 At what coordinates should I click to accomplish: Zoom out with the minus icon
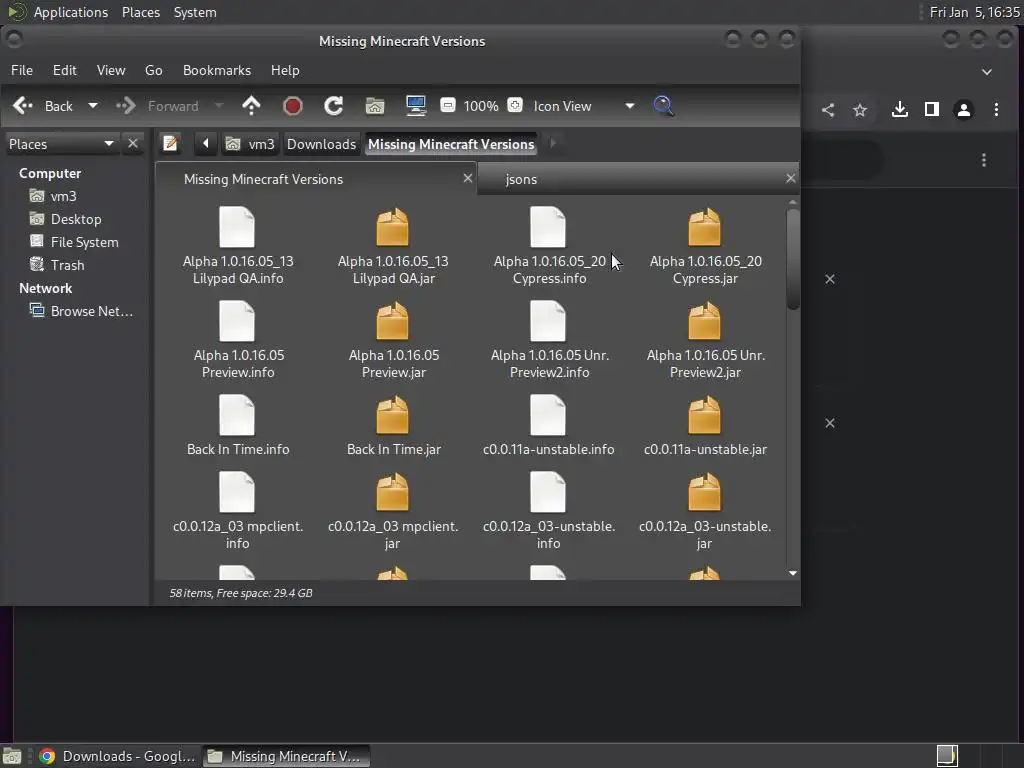pos(447,105)
